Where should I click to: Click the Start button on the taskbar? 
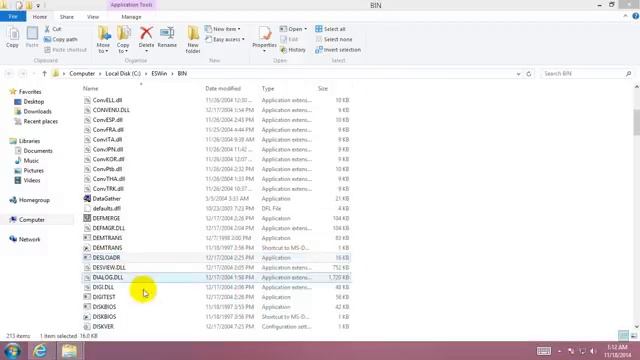[13, 351]
